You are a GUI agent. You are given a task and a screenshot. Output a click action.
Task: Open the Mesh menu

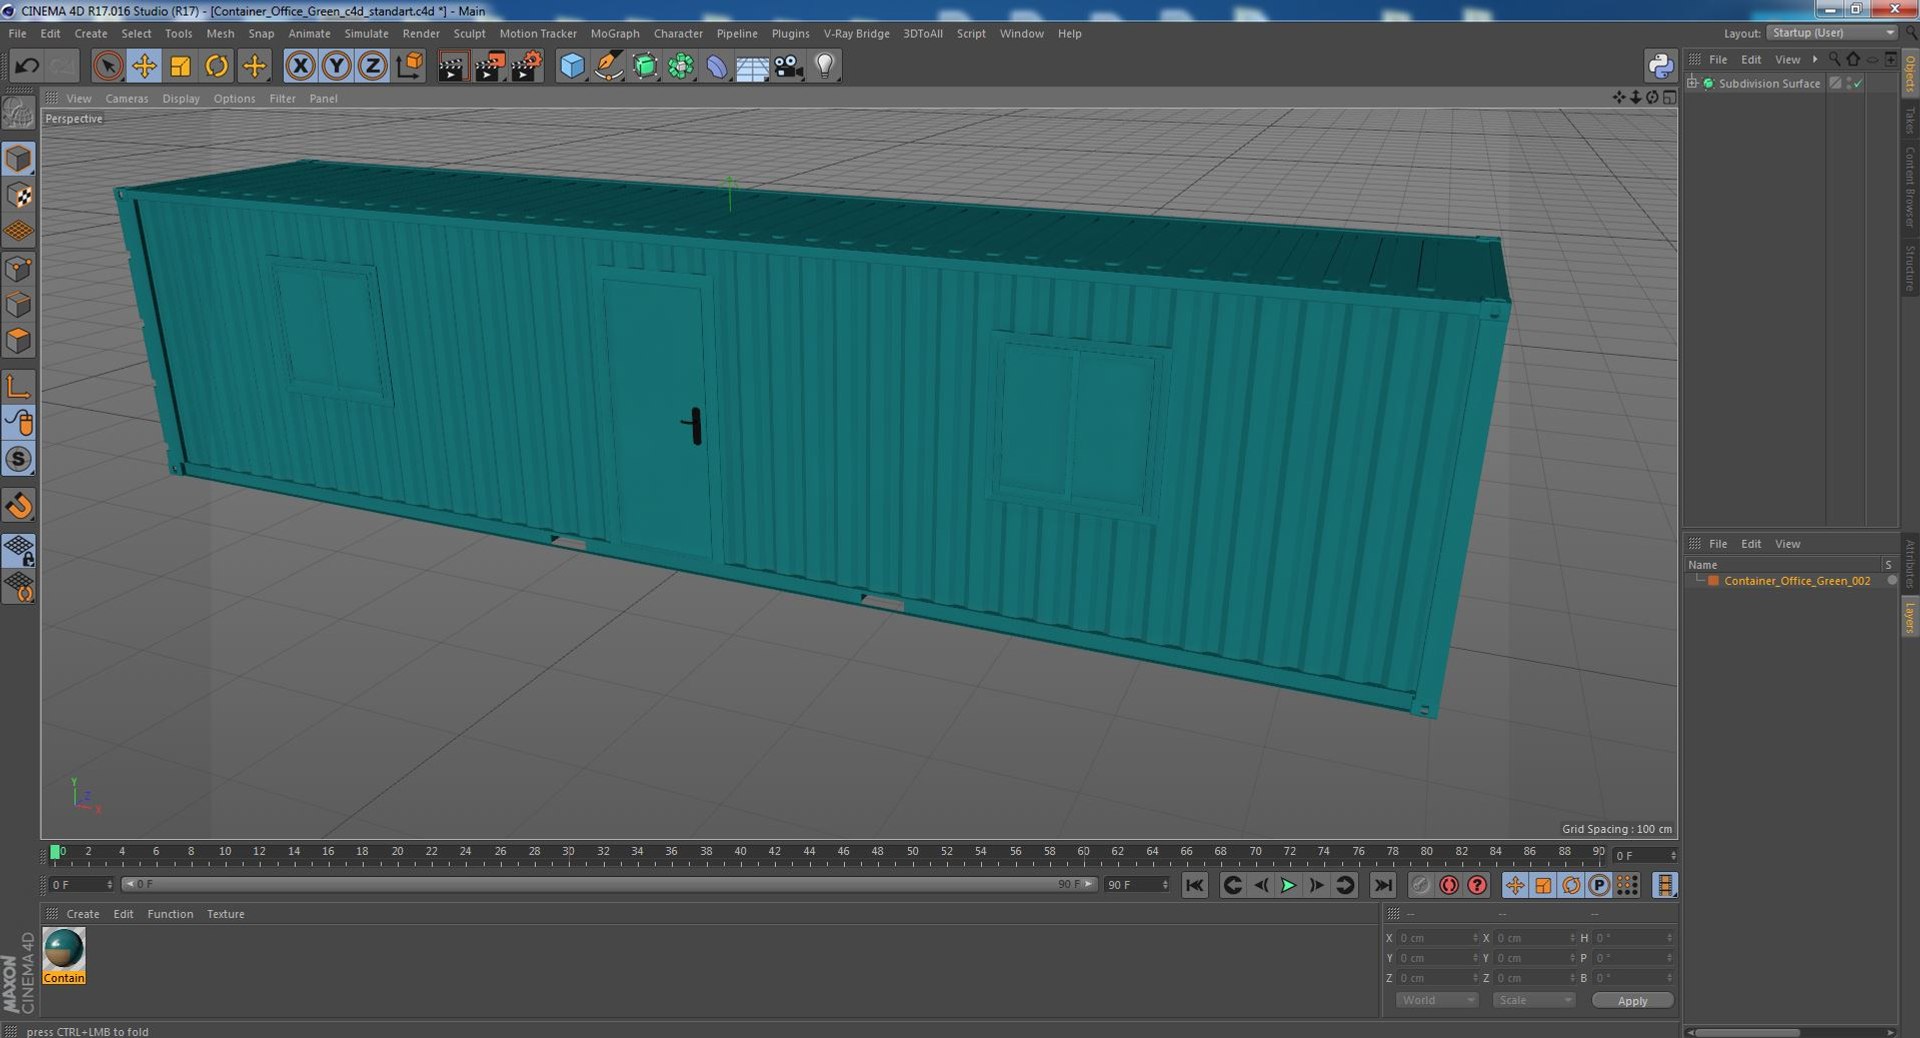220,33
